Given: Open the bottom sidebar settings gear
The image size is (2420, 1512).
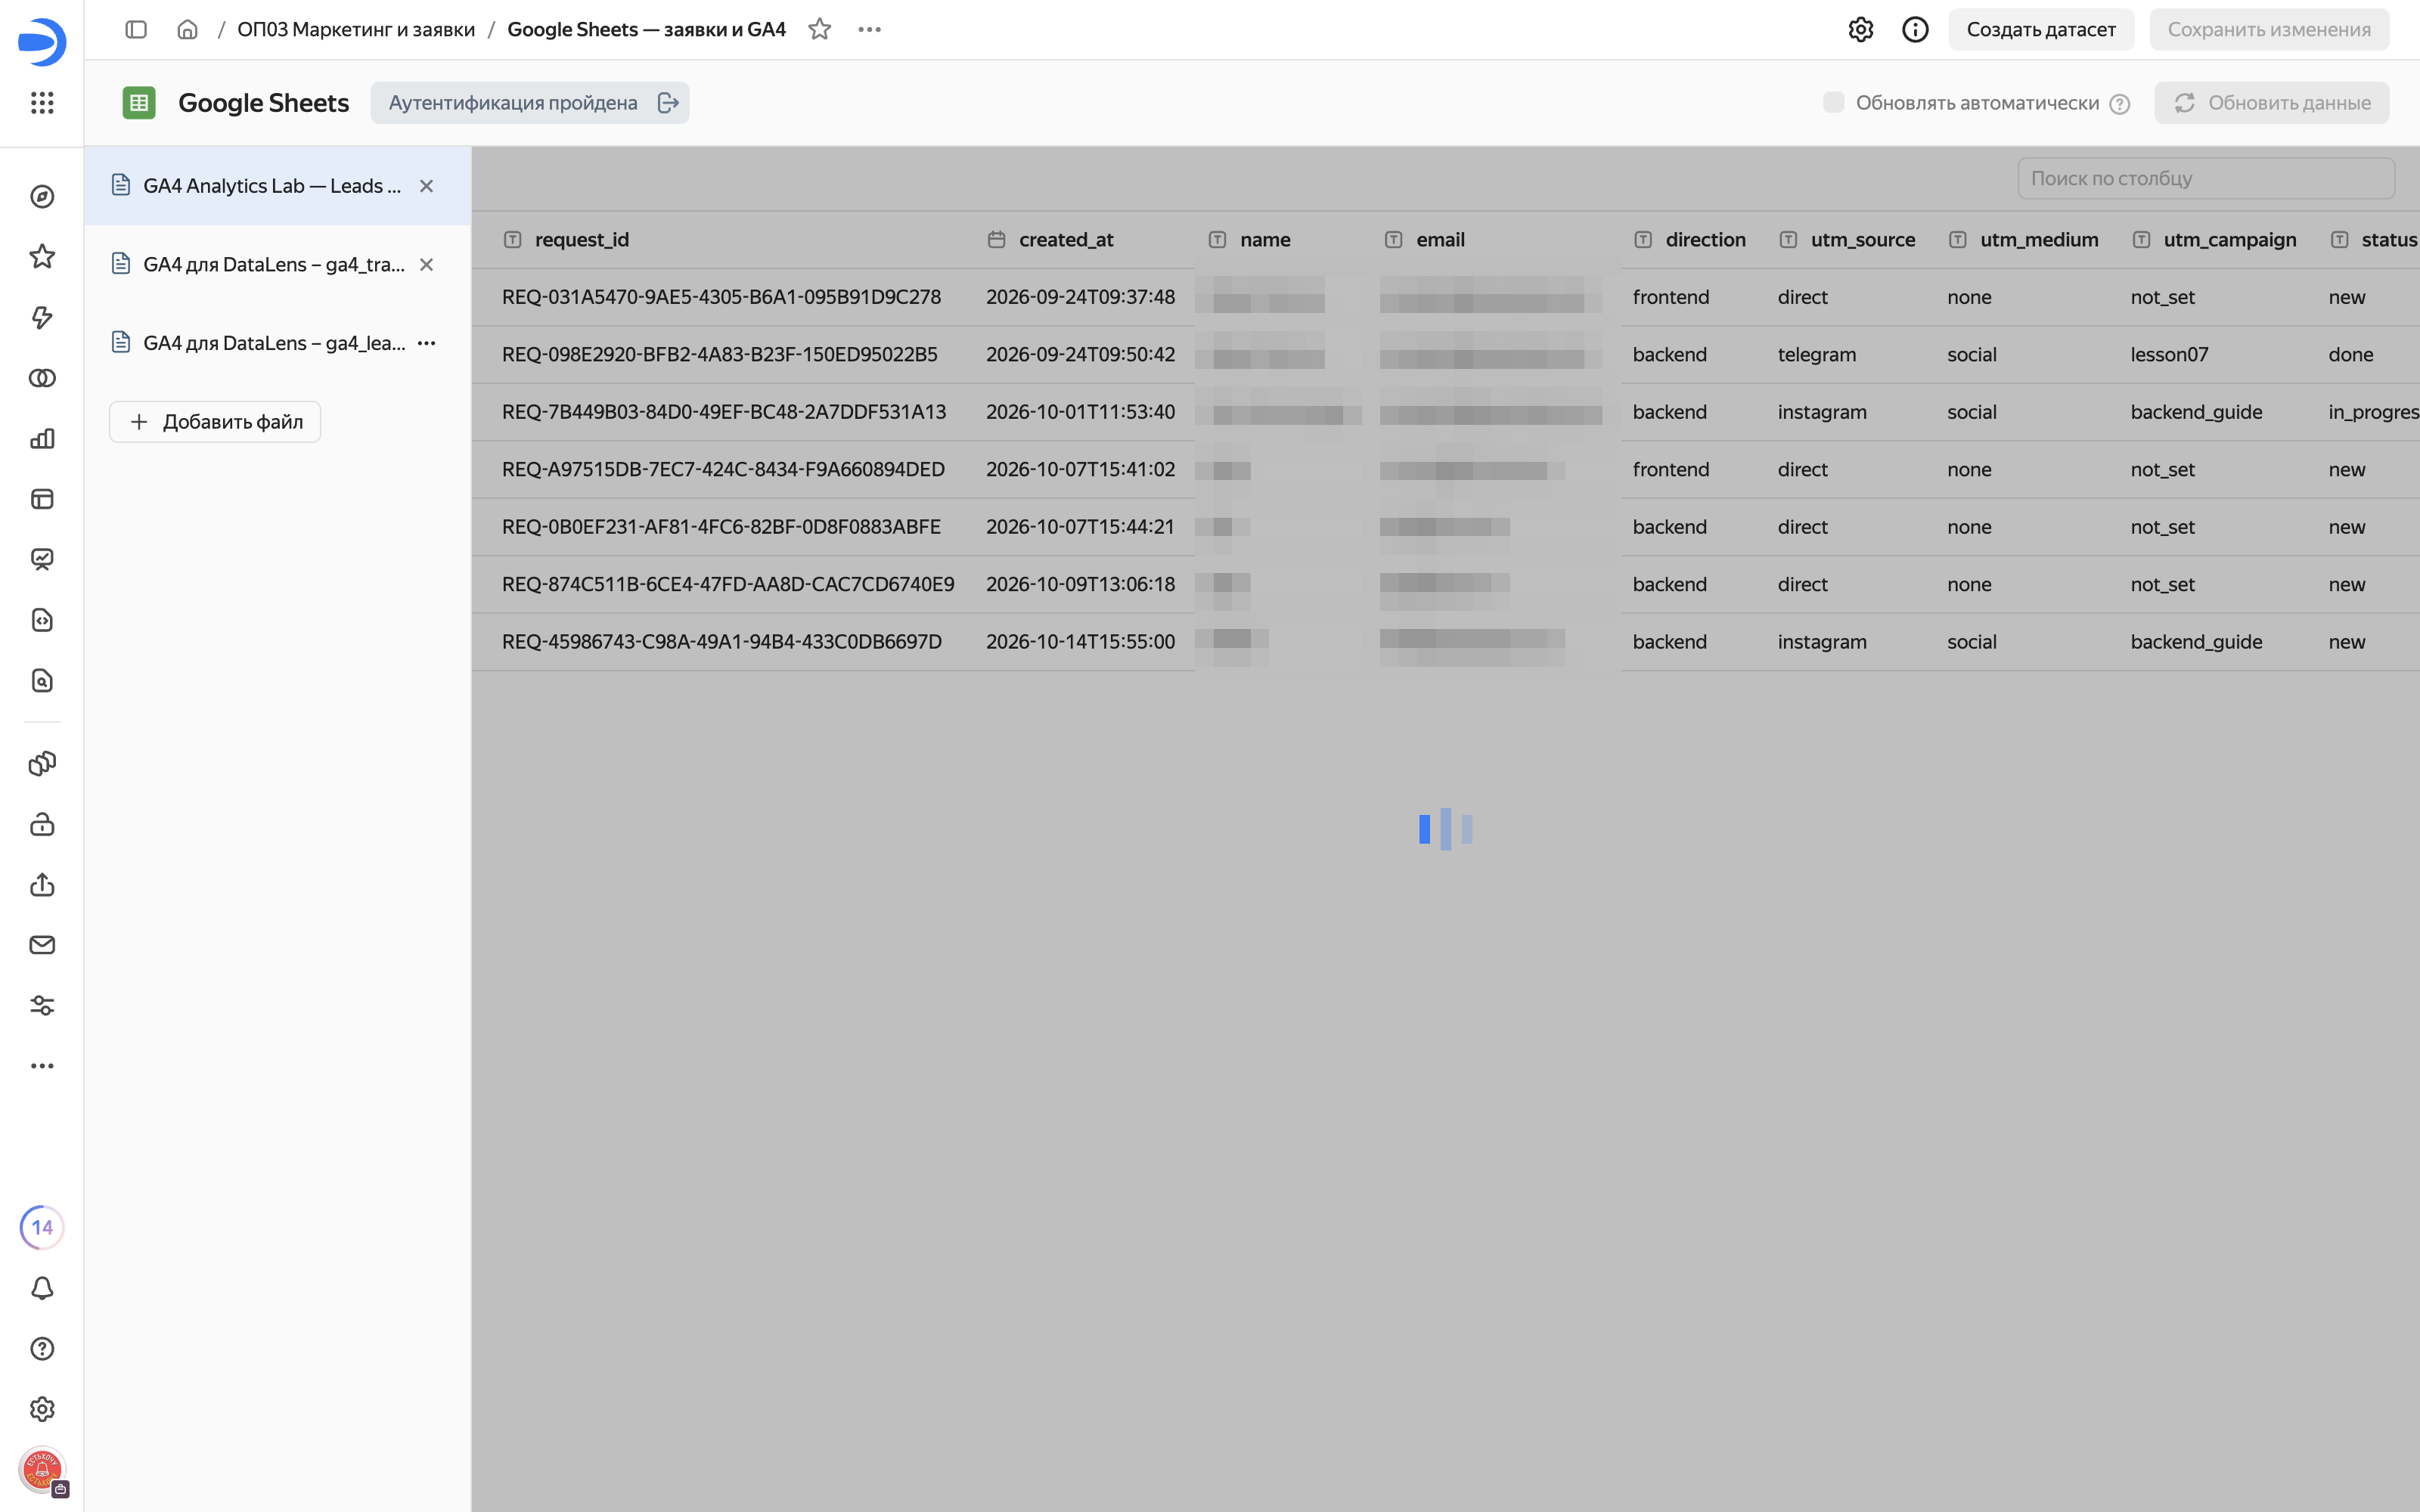Looking at the screenshot, I should coord(42,1409).
